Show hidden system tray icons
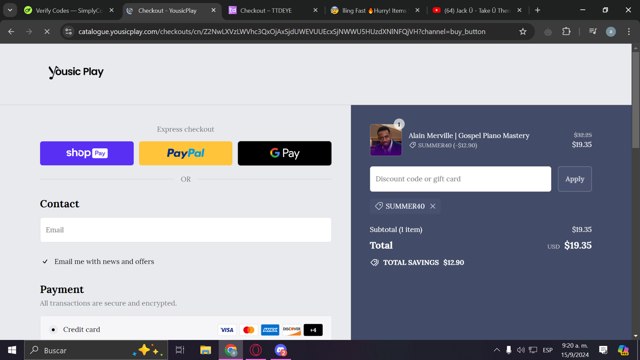The width and height of the screenshot is (640, 360). pyautogui.click(x=496, y=350)
